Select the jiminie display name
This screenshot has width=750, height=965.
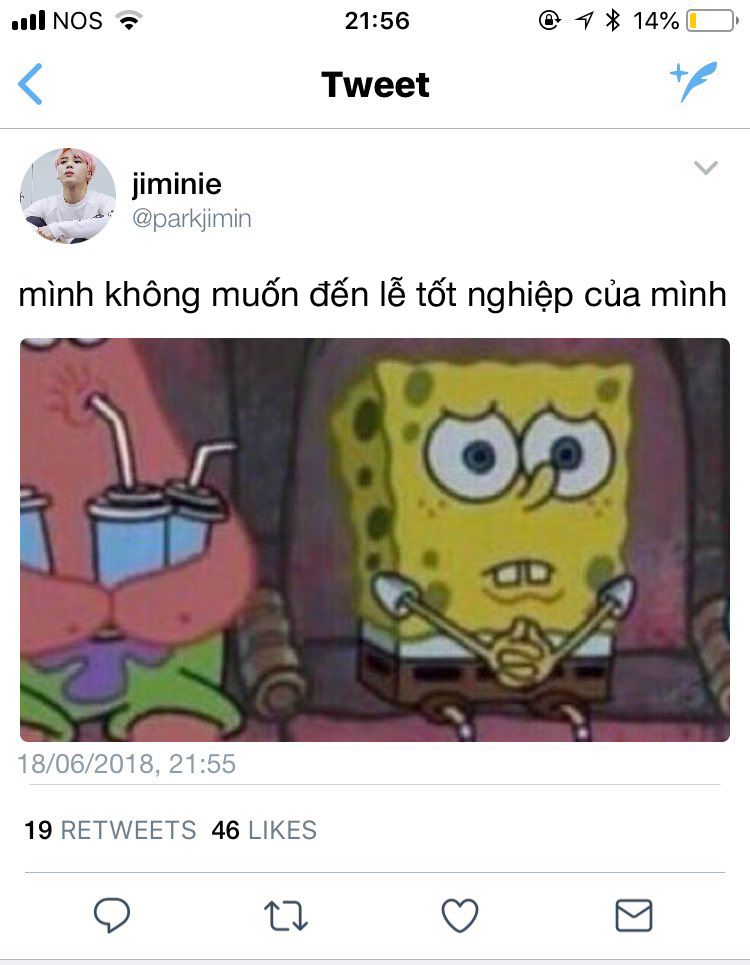coord(177,183)
